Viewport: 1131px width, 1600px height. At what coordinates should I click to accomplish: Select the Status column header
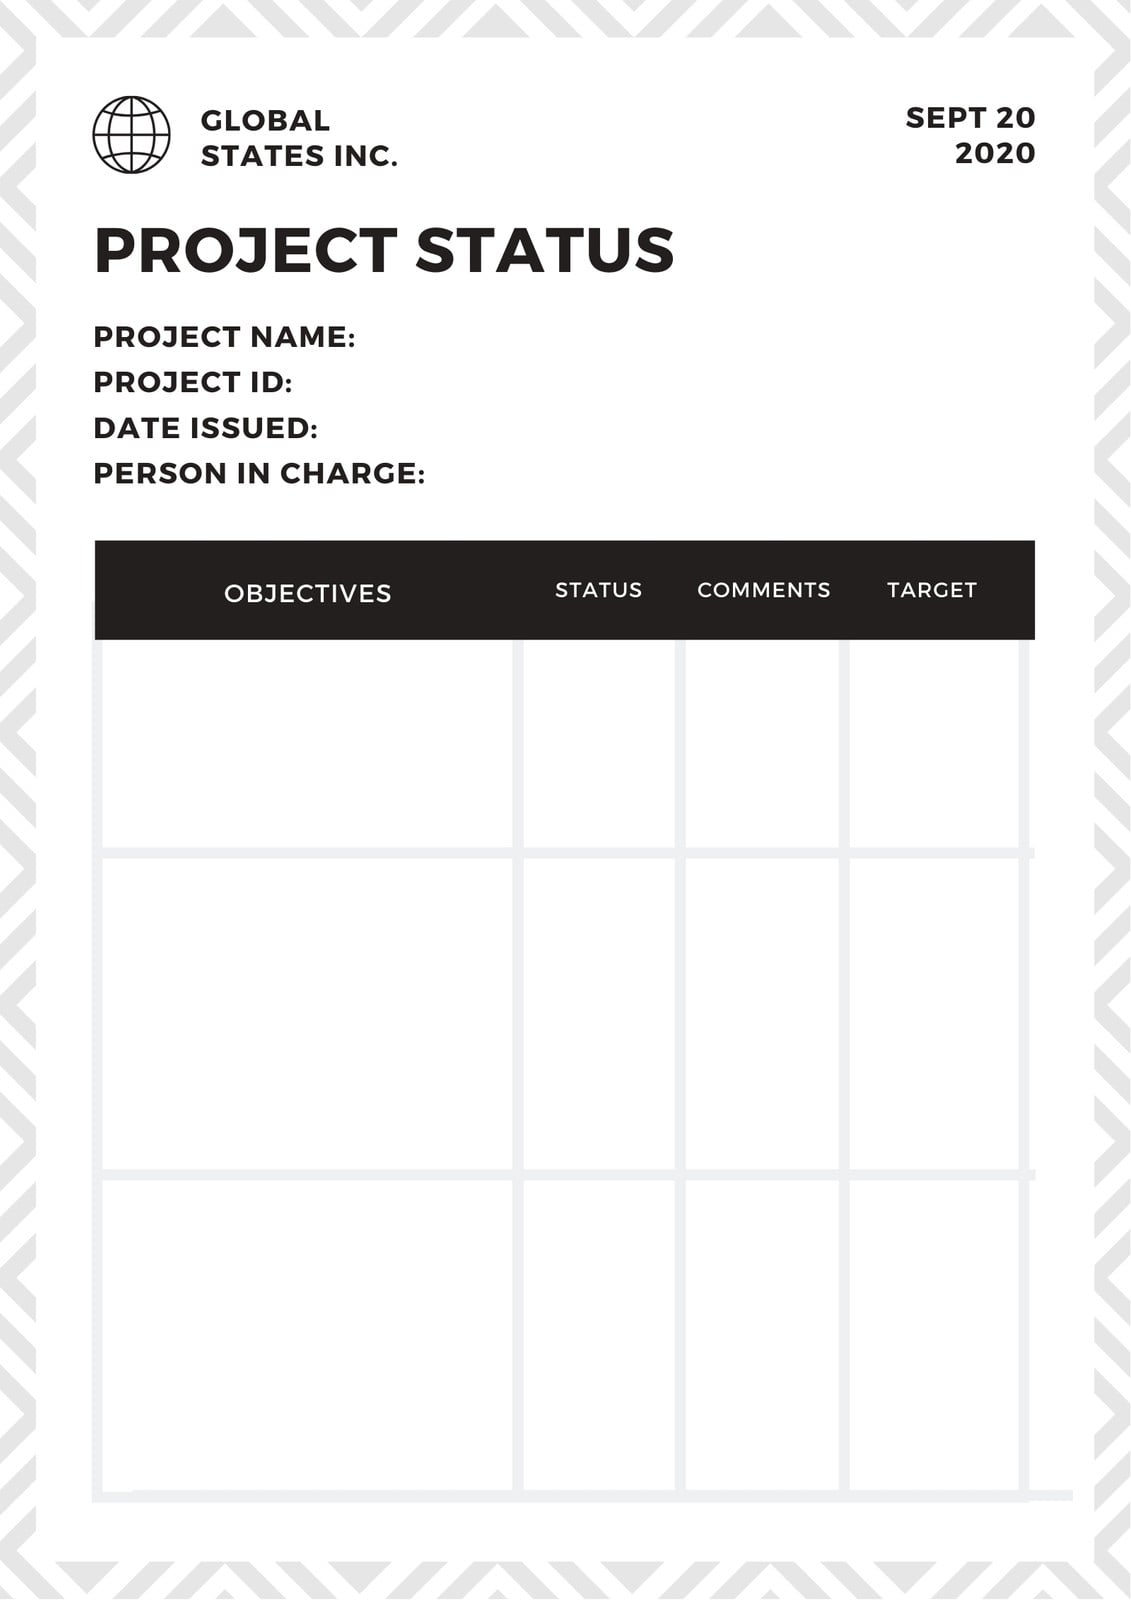599,590
